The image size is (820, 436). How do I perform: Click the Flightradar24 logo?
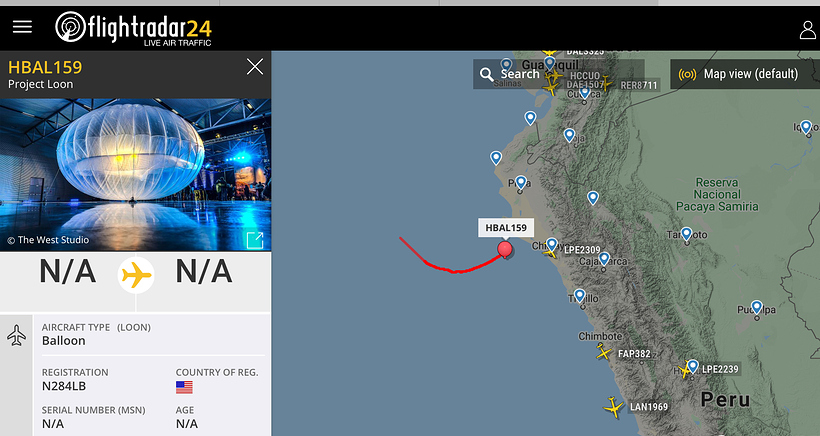[x=133, y=28]
